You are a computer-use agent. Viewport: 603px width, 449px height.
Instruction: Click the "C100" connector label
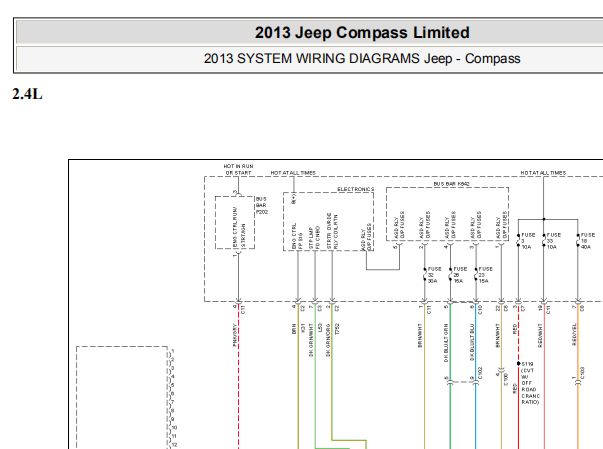(506, 379)
